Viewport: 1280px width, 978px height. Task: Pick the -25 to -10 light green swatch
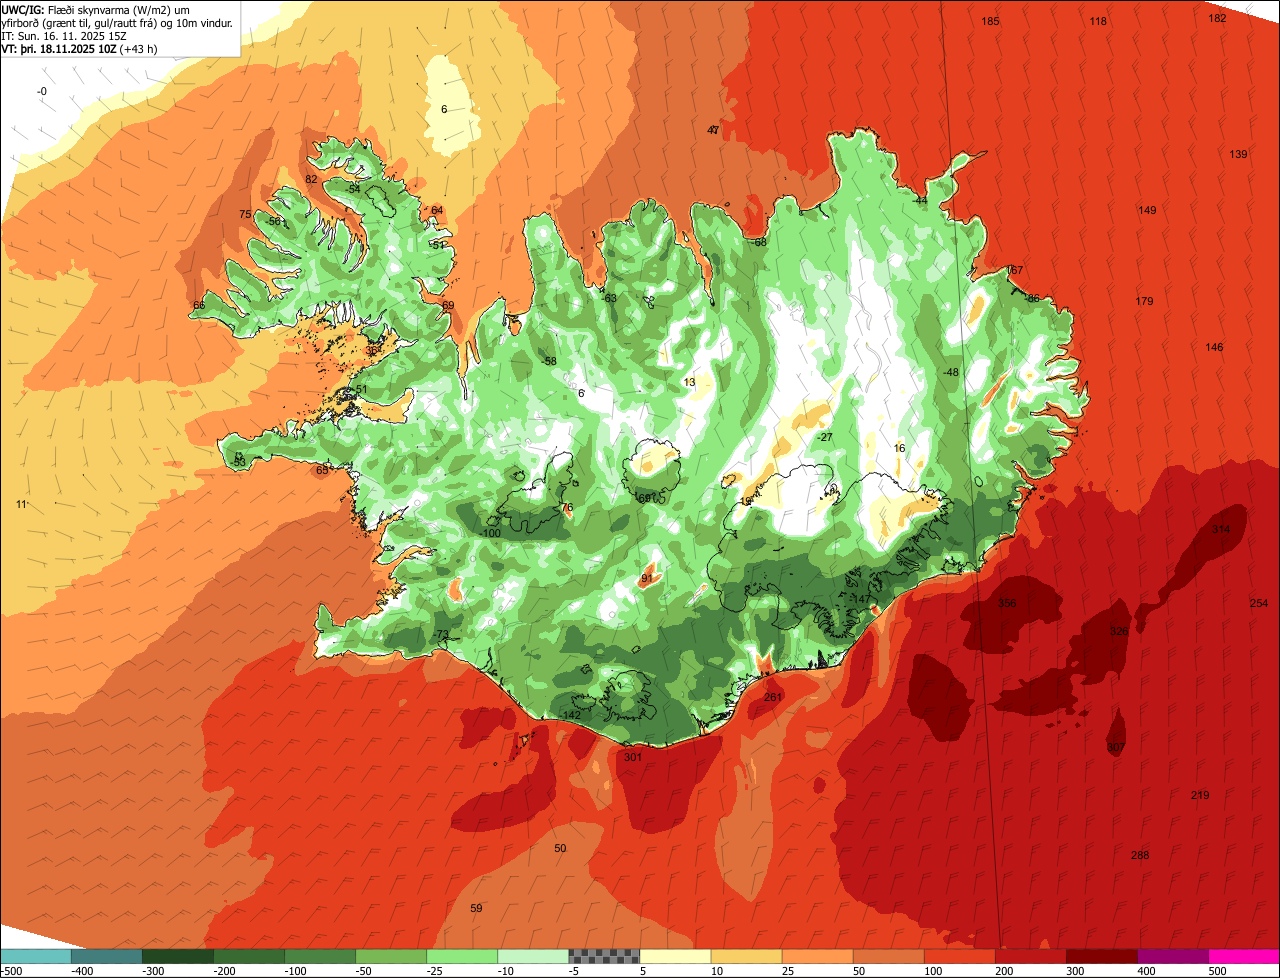click(x=462, y=956)
